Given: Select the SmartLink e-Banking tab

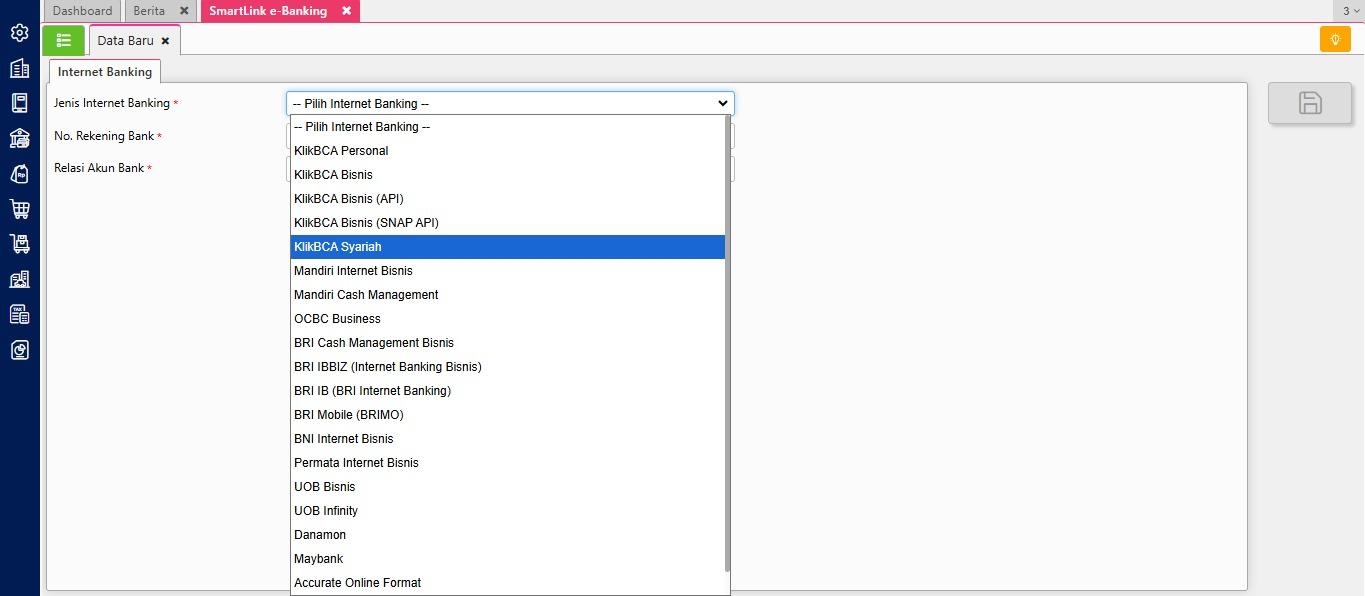Looking at the screenshot, I should 268,11.
